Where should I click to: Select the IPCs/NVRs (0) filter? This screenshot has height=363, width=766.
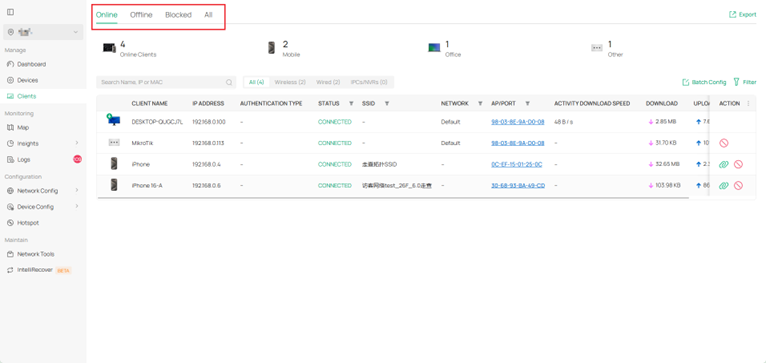coord(369,82)
